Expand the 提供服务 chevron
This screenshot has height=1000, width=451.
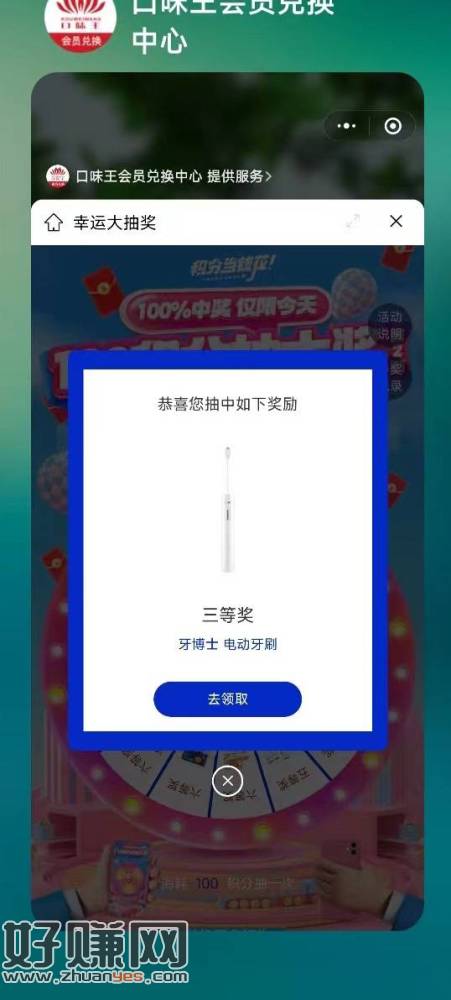(x=269, y=177)
